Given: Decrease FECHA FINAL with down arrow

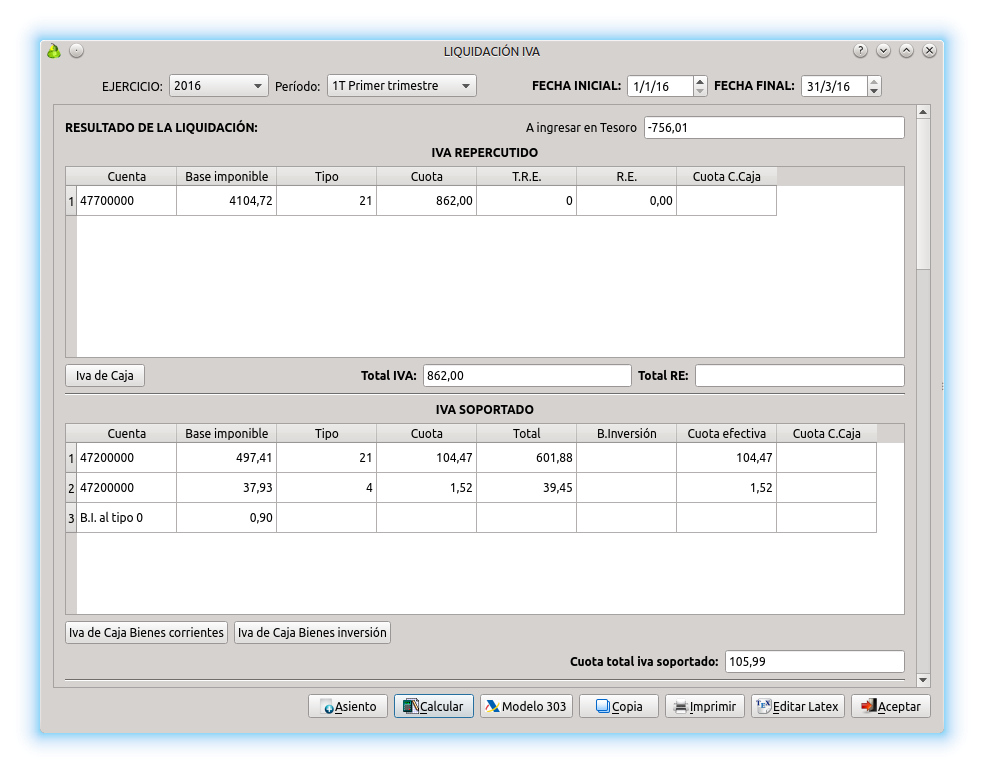Looking at the screenshot, I should (x=874, y=91).
